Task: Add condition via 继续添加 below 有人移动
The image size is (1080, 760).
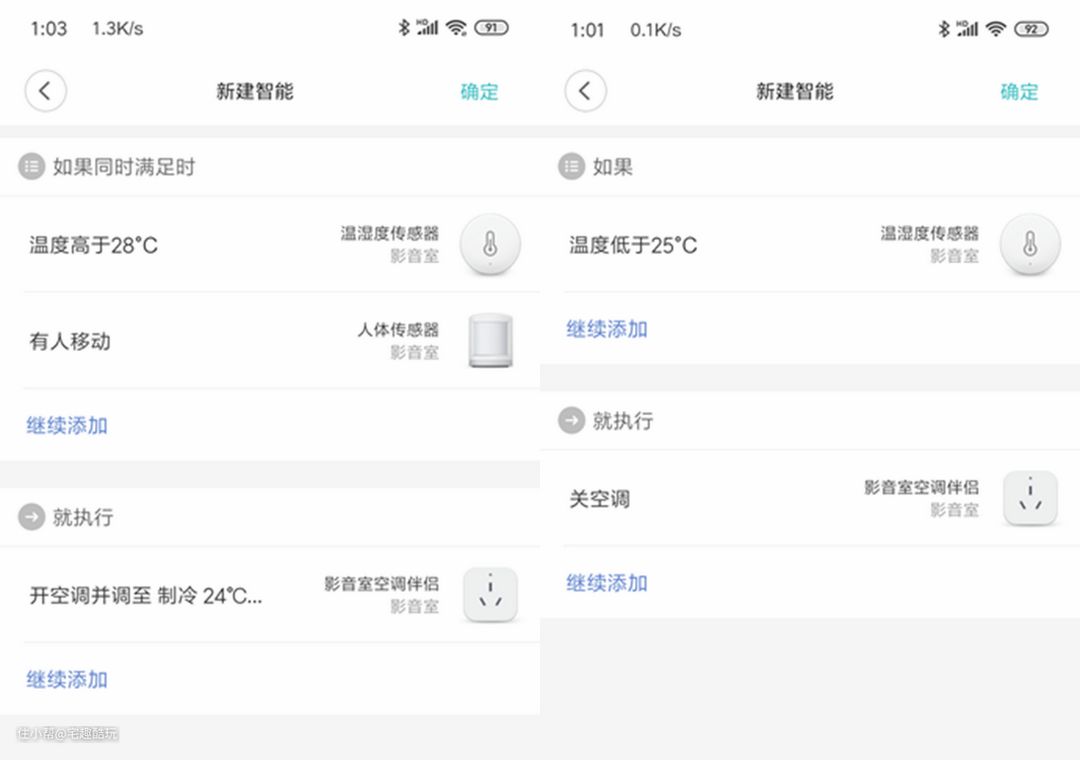Action: pos(67,426)
